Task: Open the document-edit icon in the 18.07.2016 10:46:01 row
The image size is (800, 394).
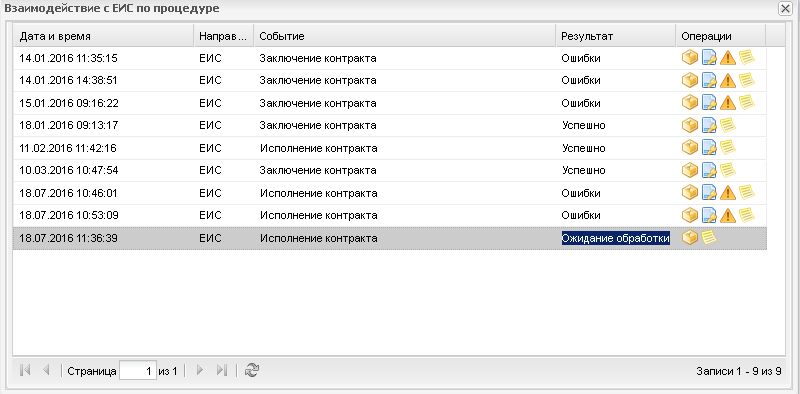Action: coord(709,192)
